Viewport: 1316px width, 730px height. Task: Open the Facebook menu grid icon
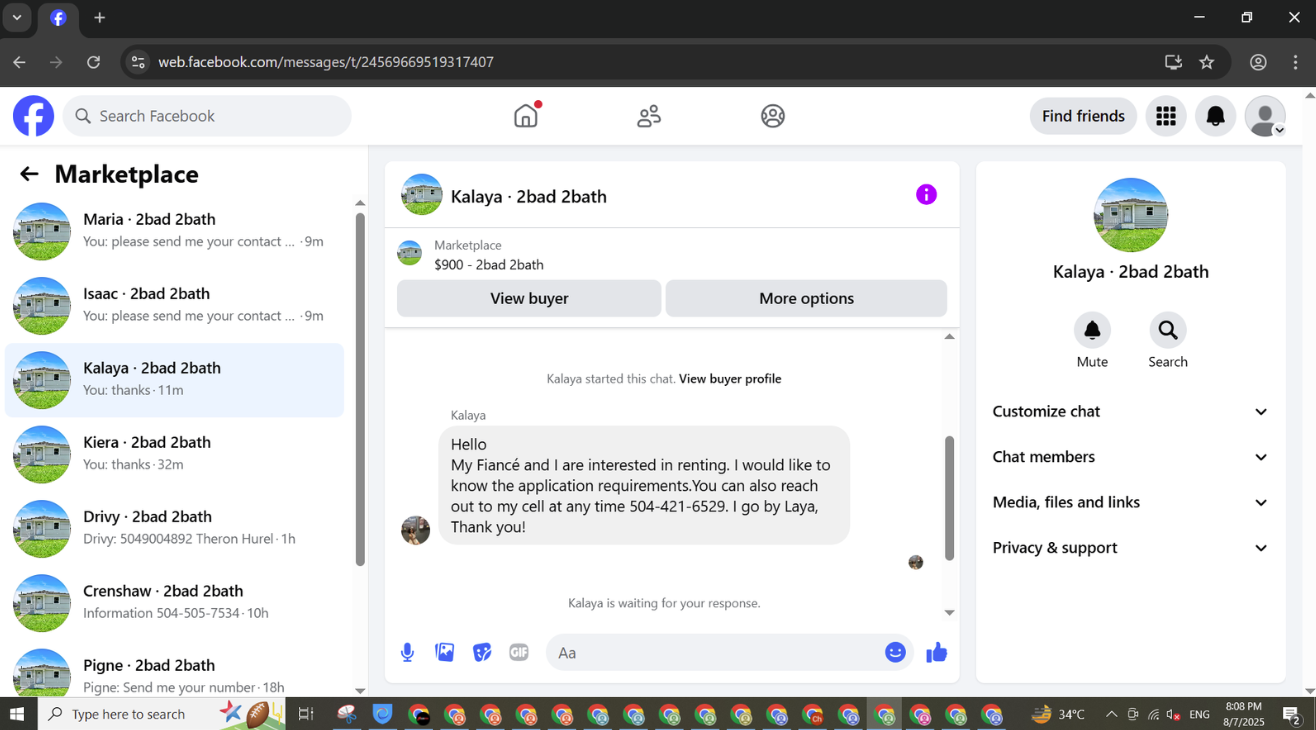point(1166,116)
